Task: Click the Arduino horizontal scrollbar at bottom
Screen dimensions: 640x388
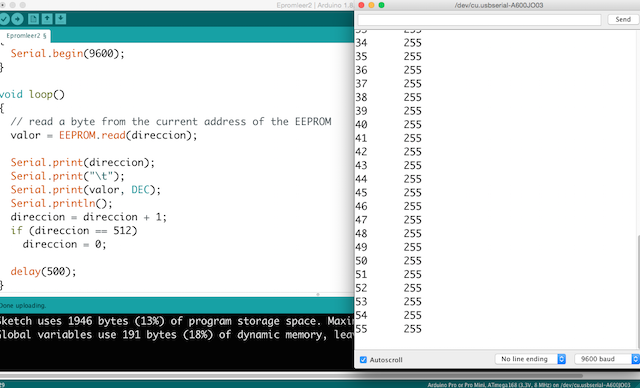Action: point(291,376)
